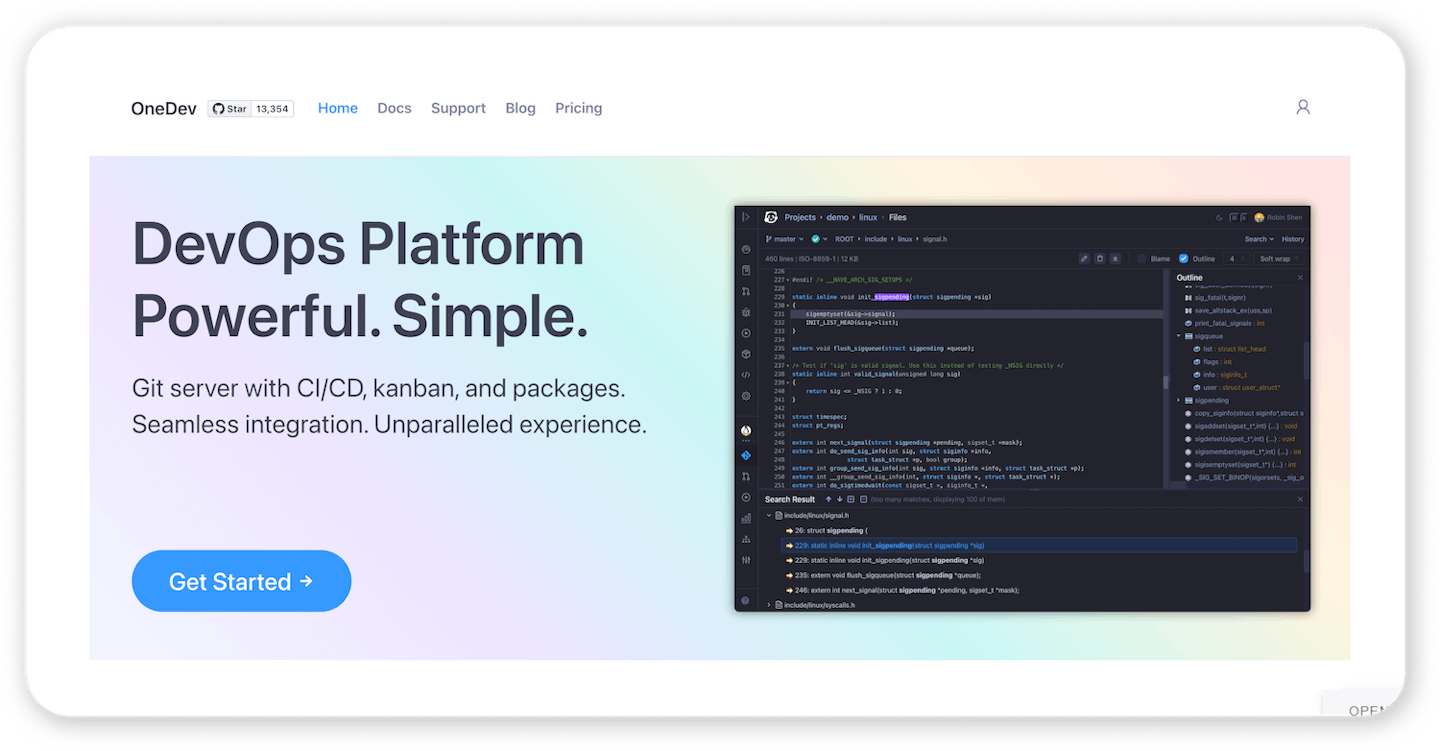Click the OneDev site logo text
The height and width of the screenshot is (751, 1440).
click(164, 109)
